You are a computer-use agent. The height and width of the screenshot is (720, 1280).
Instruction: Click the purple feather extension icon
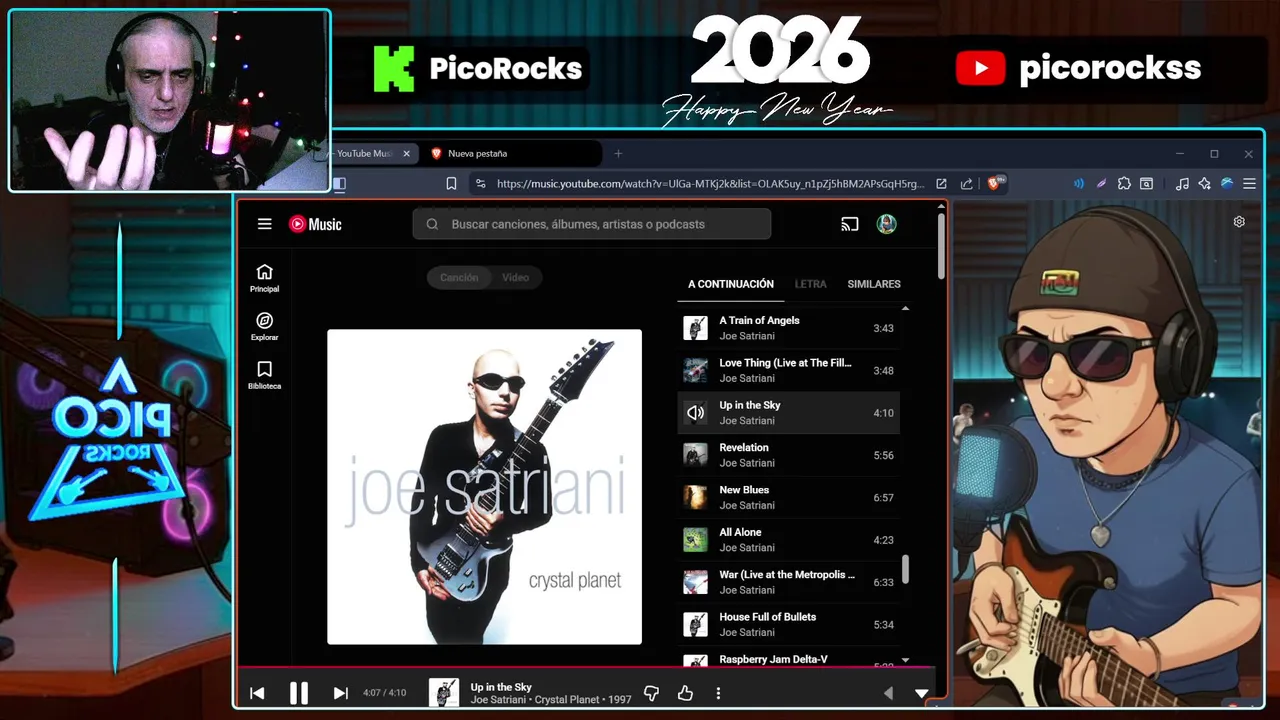click(x=1101, y=184)
